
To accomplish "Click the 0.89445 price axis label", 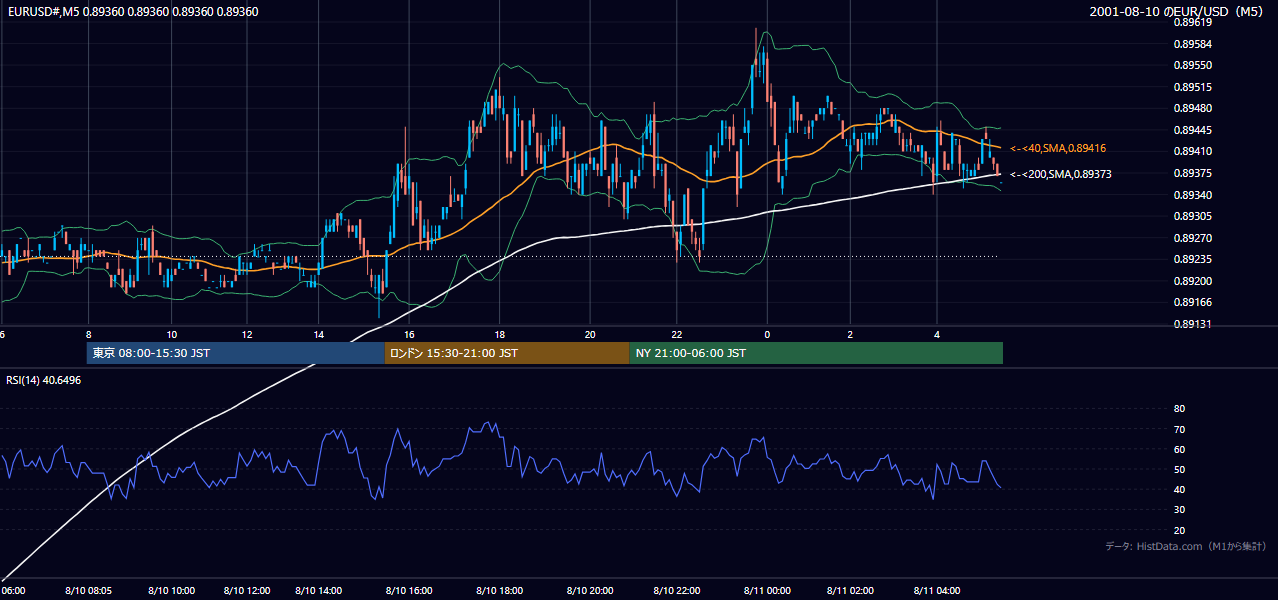I will click(1191, 130).
